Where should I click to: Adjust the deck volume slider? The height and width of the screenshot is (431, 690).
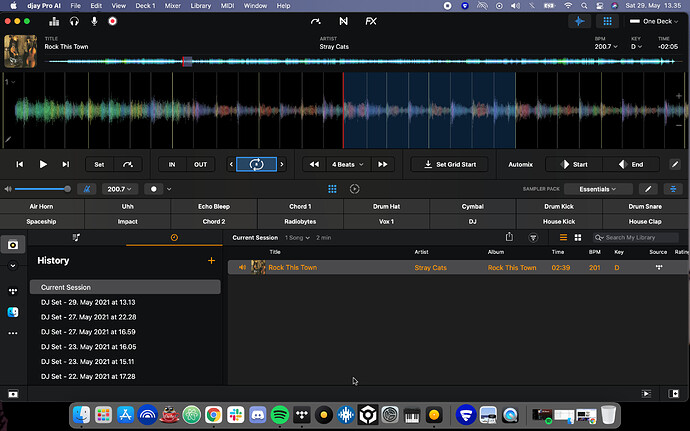coord(42,189)
